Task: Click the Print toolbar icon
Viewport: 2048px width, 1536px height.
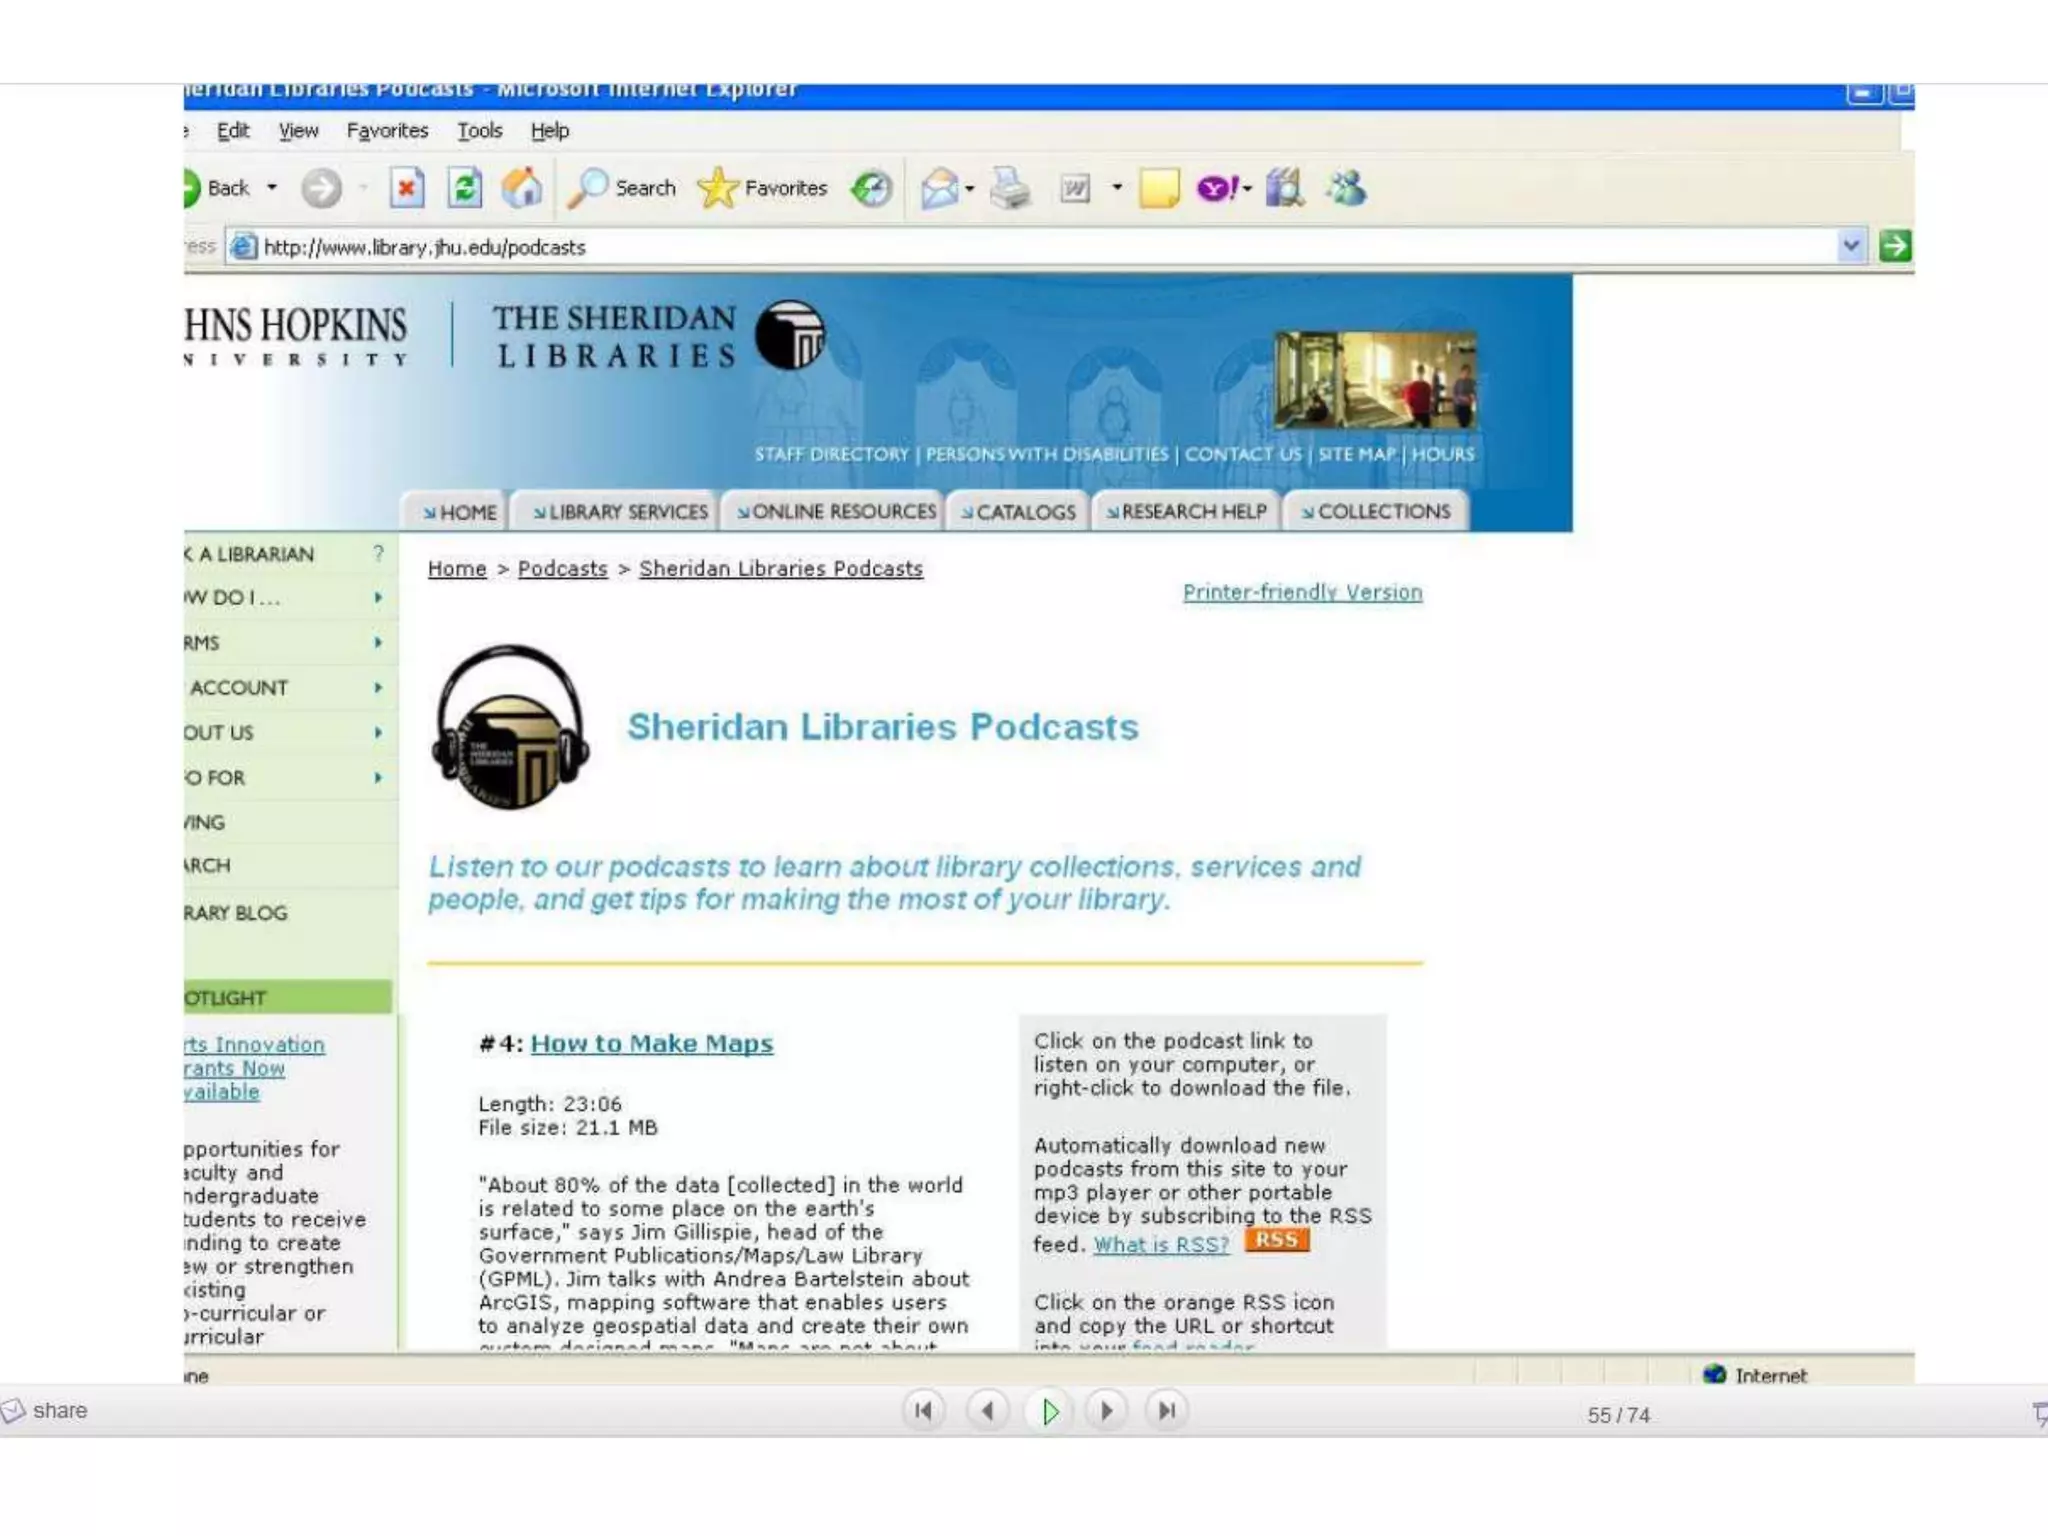Action: click(1010, 188)
